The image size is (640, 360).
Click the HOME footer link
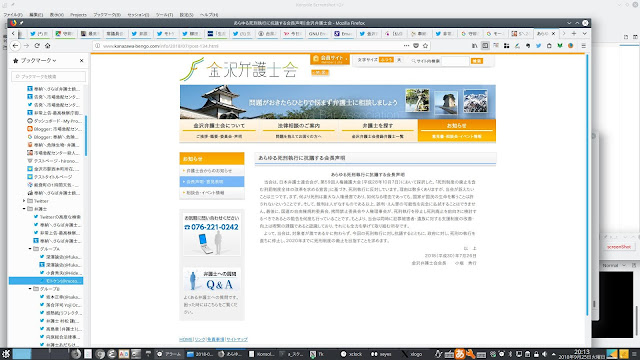pos(186,340)
